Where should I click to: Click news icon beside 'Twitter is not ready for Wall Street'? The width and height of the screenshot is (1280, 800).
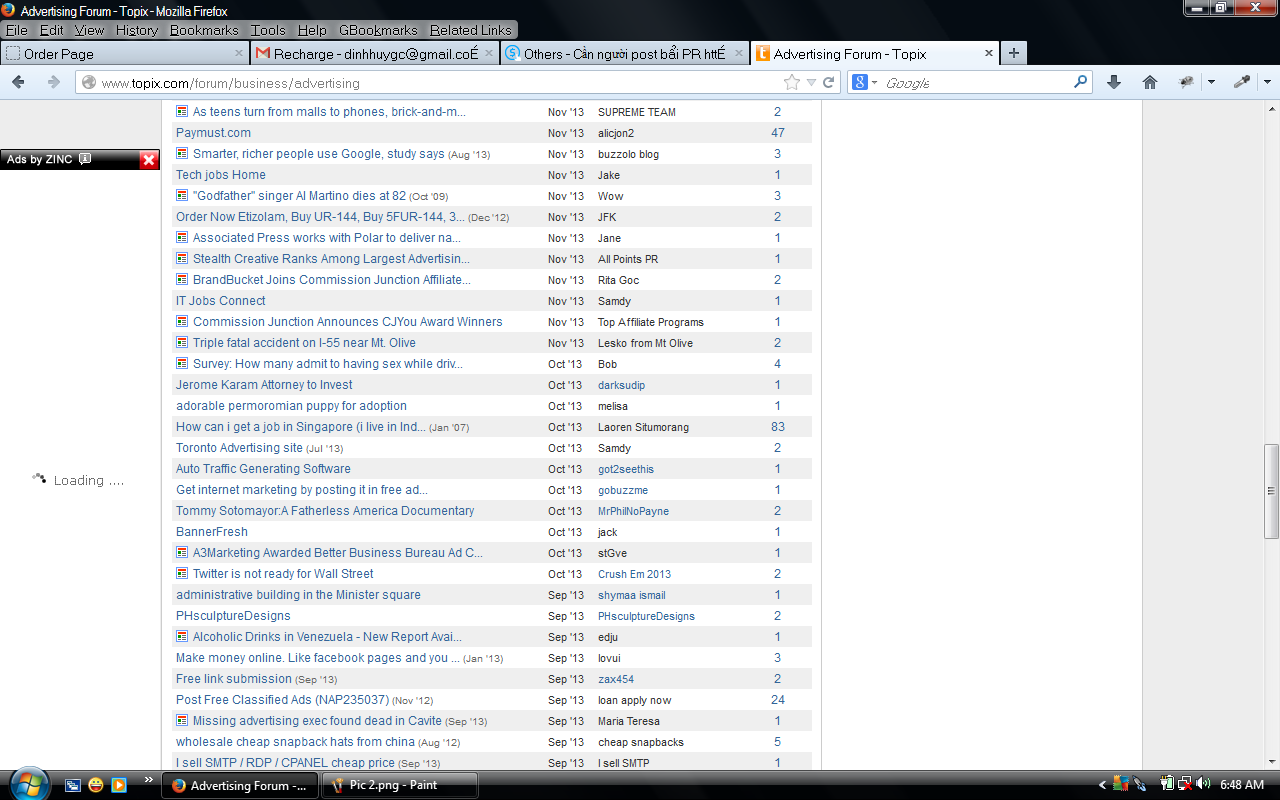click(182, 573)
